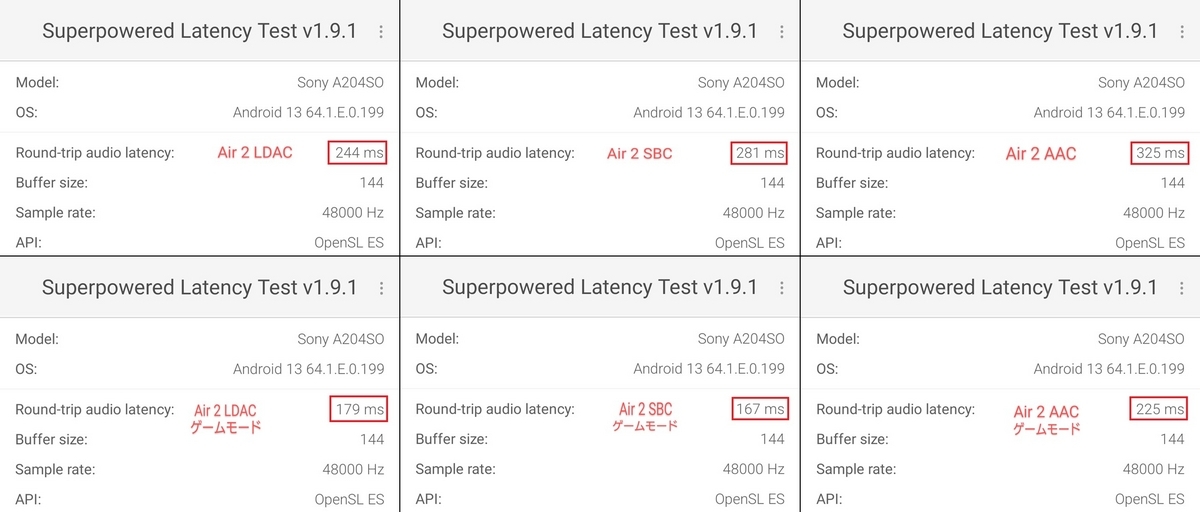Click the Air 2 SBC ゲームモード label
The height and width of the screenshot is (512, 1200).
[x=646, y=417]
